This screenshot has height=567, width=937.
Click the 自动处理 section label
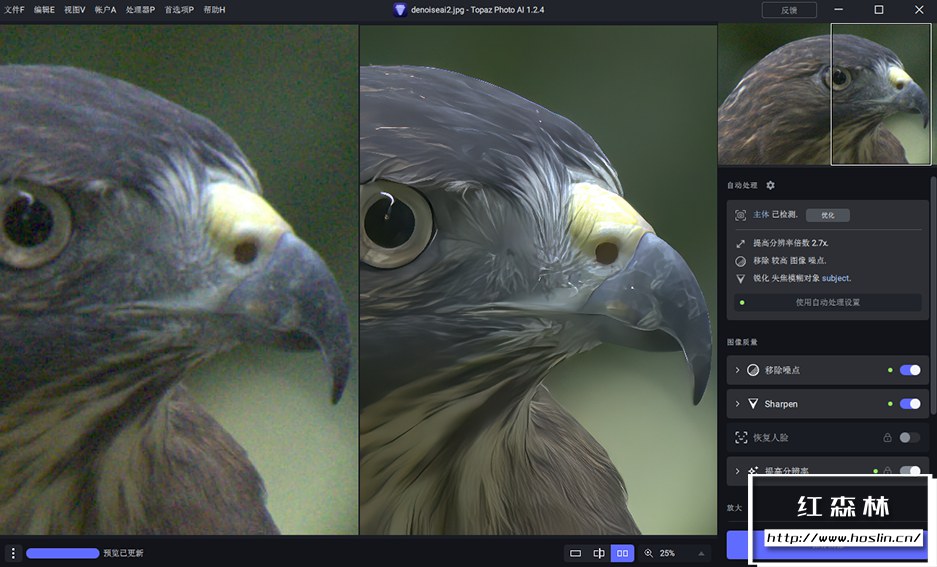tap(742, 185)
